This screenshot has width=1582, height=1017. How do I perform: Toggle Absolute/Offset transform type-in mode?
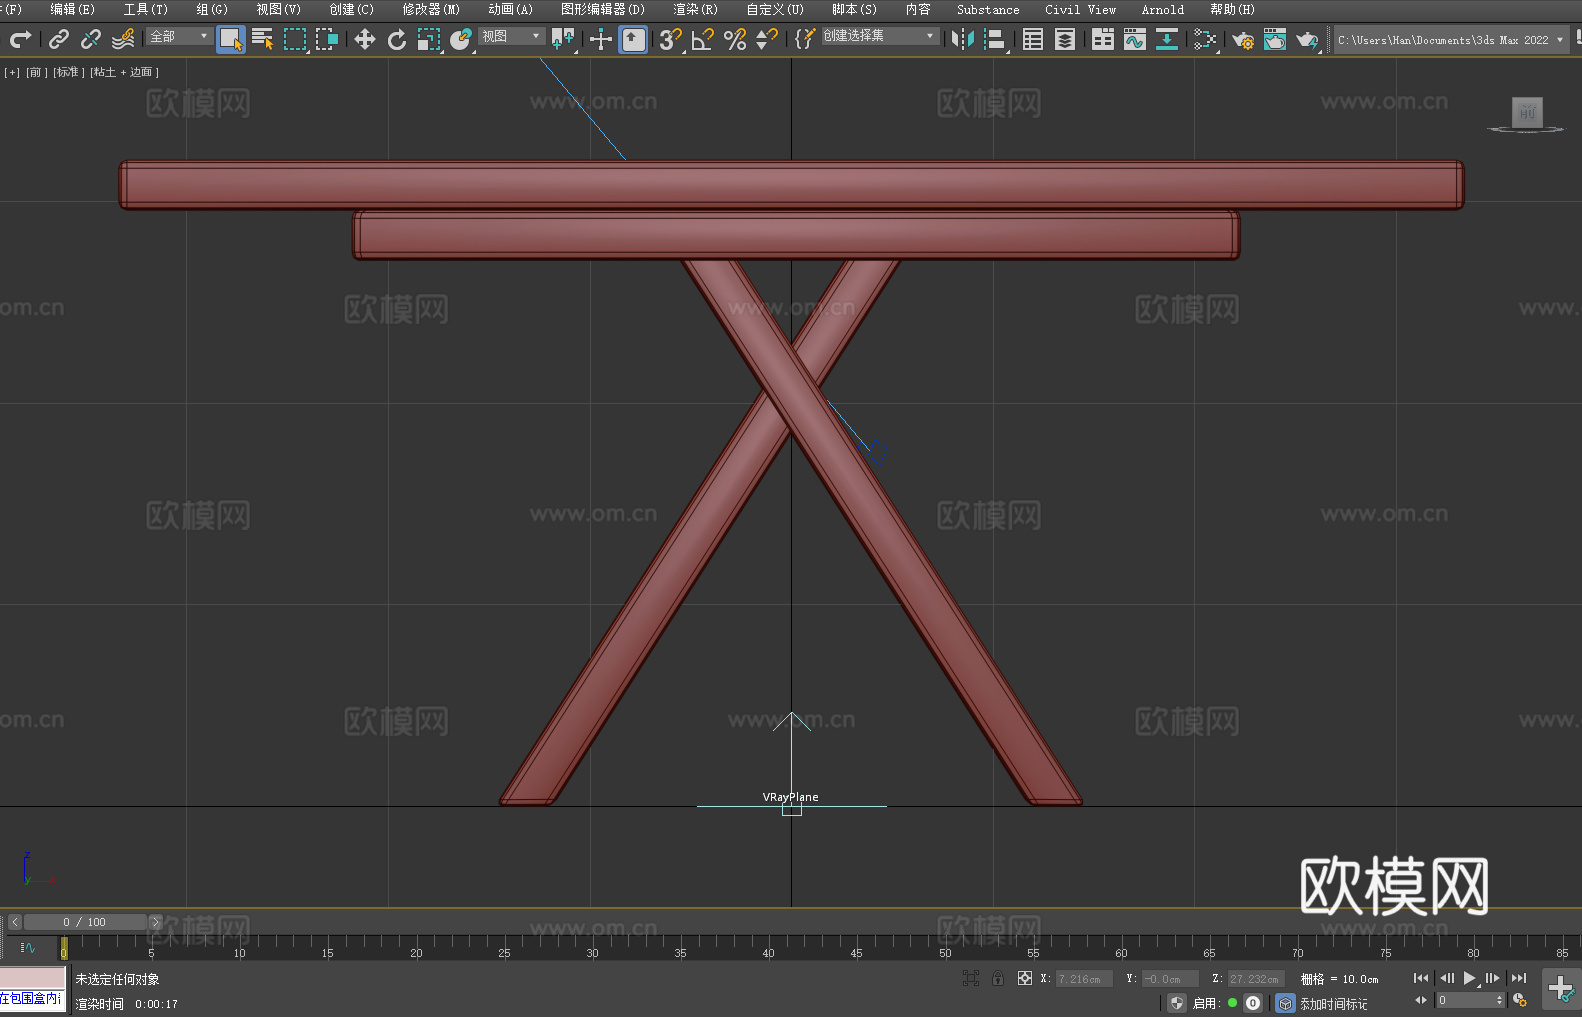point(1024,978)
